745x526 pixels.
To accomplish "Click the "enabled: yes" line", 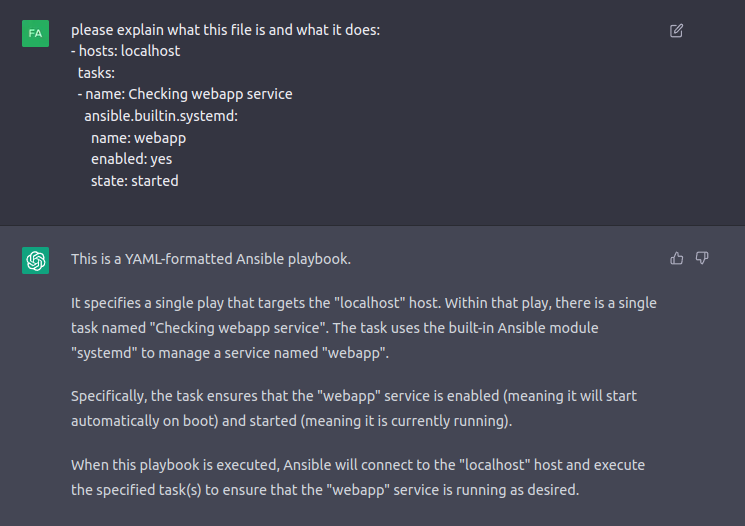I will pyautogui.click(x=131, y=159).
